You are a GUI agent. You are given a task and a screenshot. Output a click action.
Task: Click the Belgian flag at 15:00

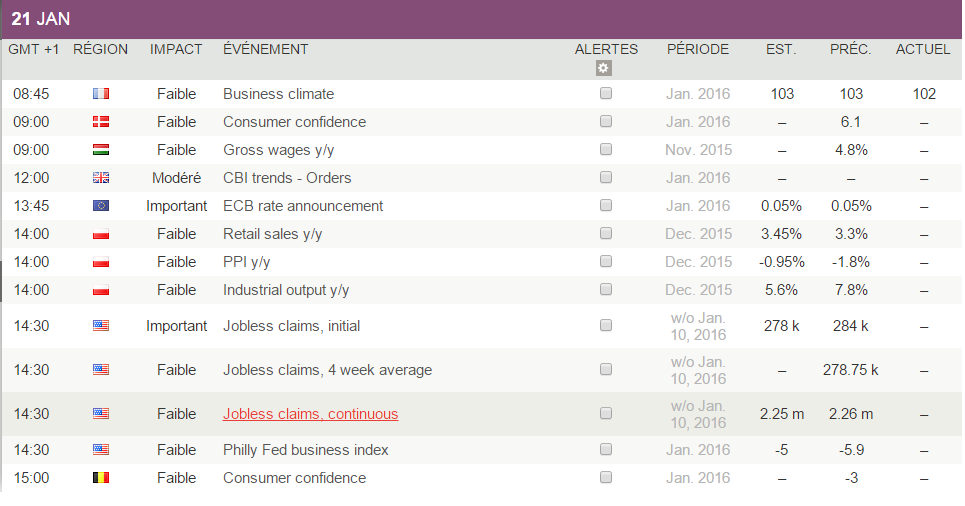(101, 478)
